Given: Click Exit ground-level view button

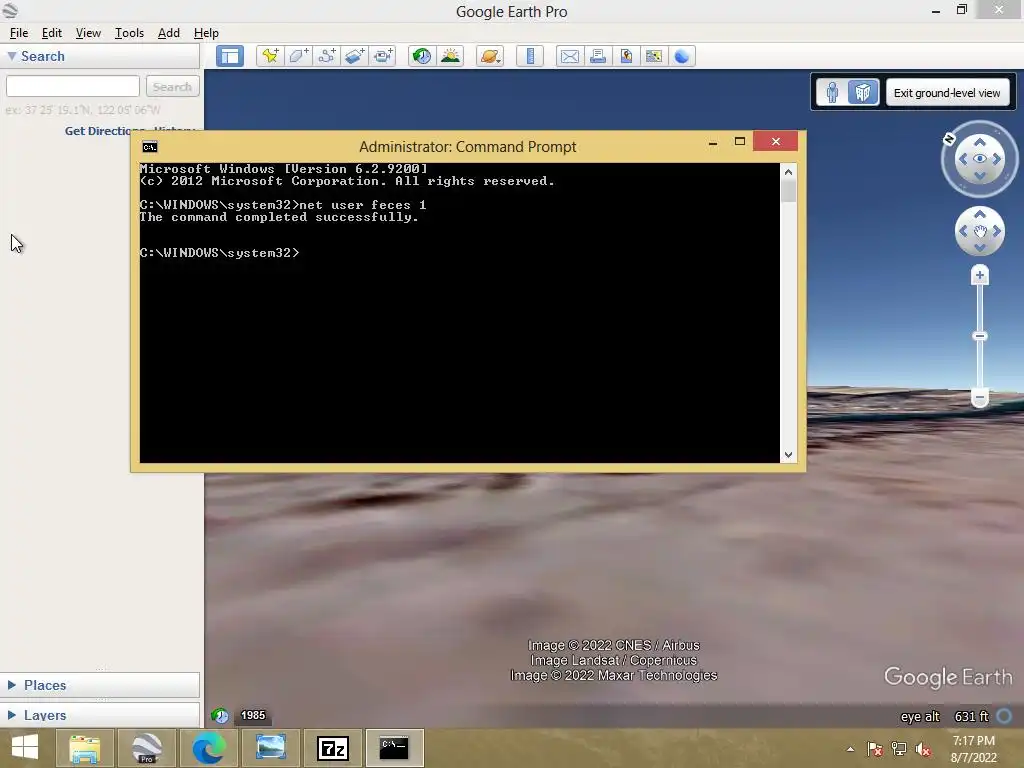Looking at the screenshot, I should pos(947,93).
